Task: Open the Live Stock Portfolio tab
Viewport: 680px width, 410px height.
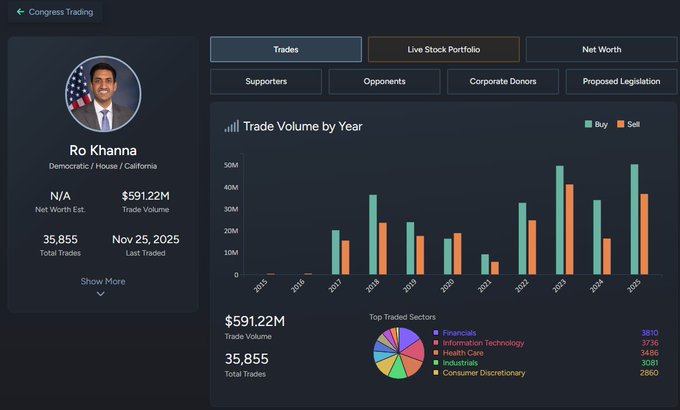Action: (x=443, y=49)
